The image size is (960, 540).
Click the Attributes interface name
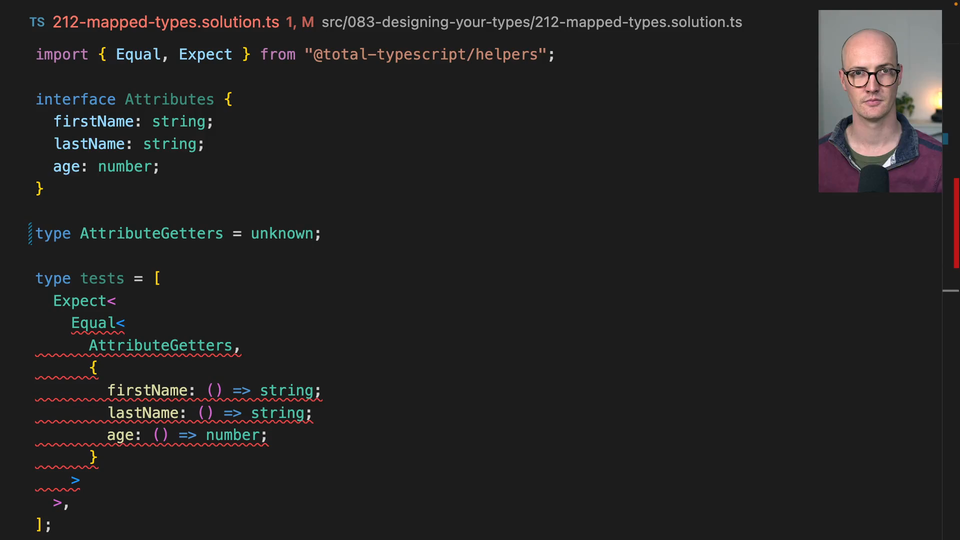tap(169, 99)
